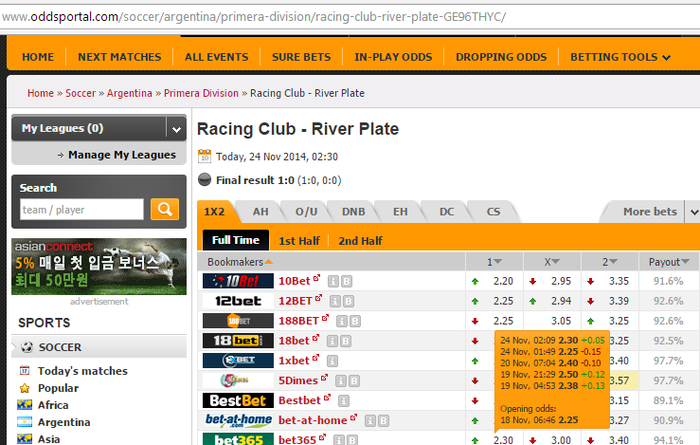Sort by column X odds
The width and height of the screenshot is (700, 445).
552,262
